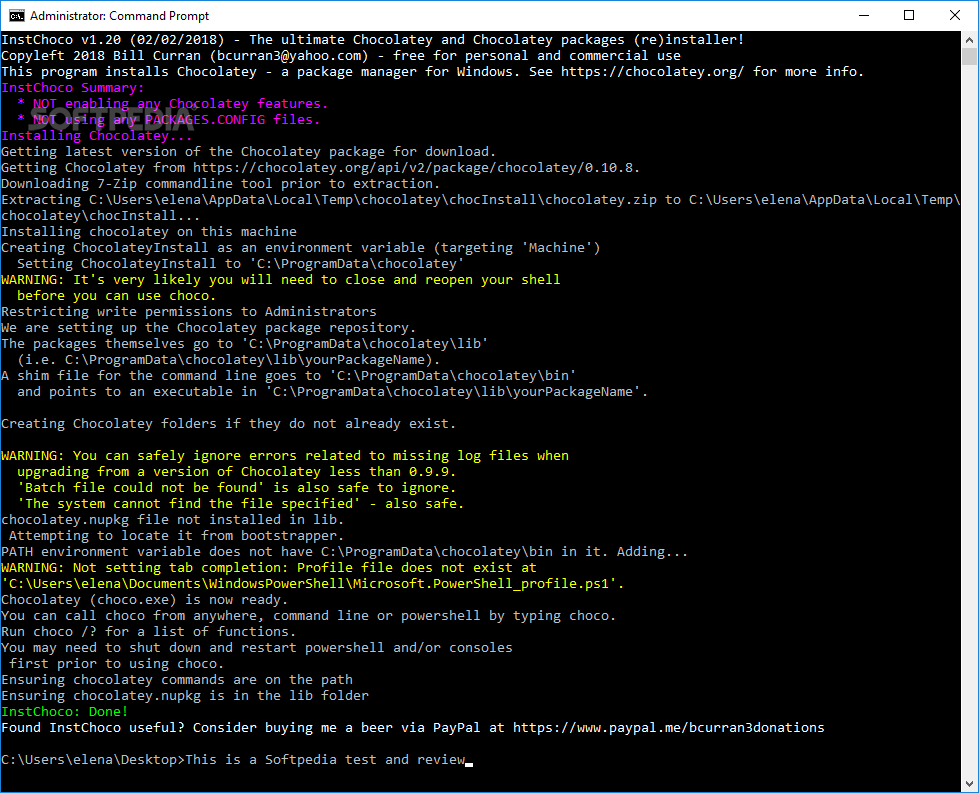Click the 'InstChoco Summary:' magenta line

tap(72, 88)
